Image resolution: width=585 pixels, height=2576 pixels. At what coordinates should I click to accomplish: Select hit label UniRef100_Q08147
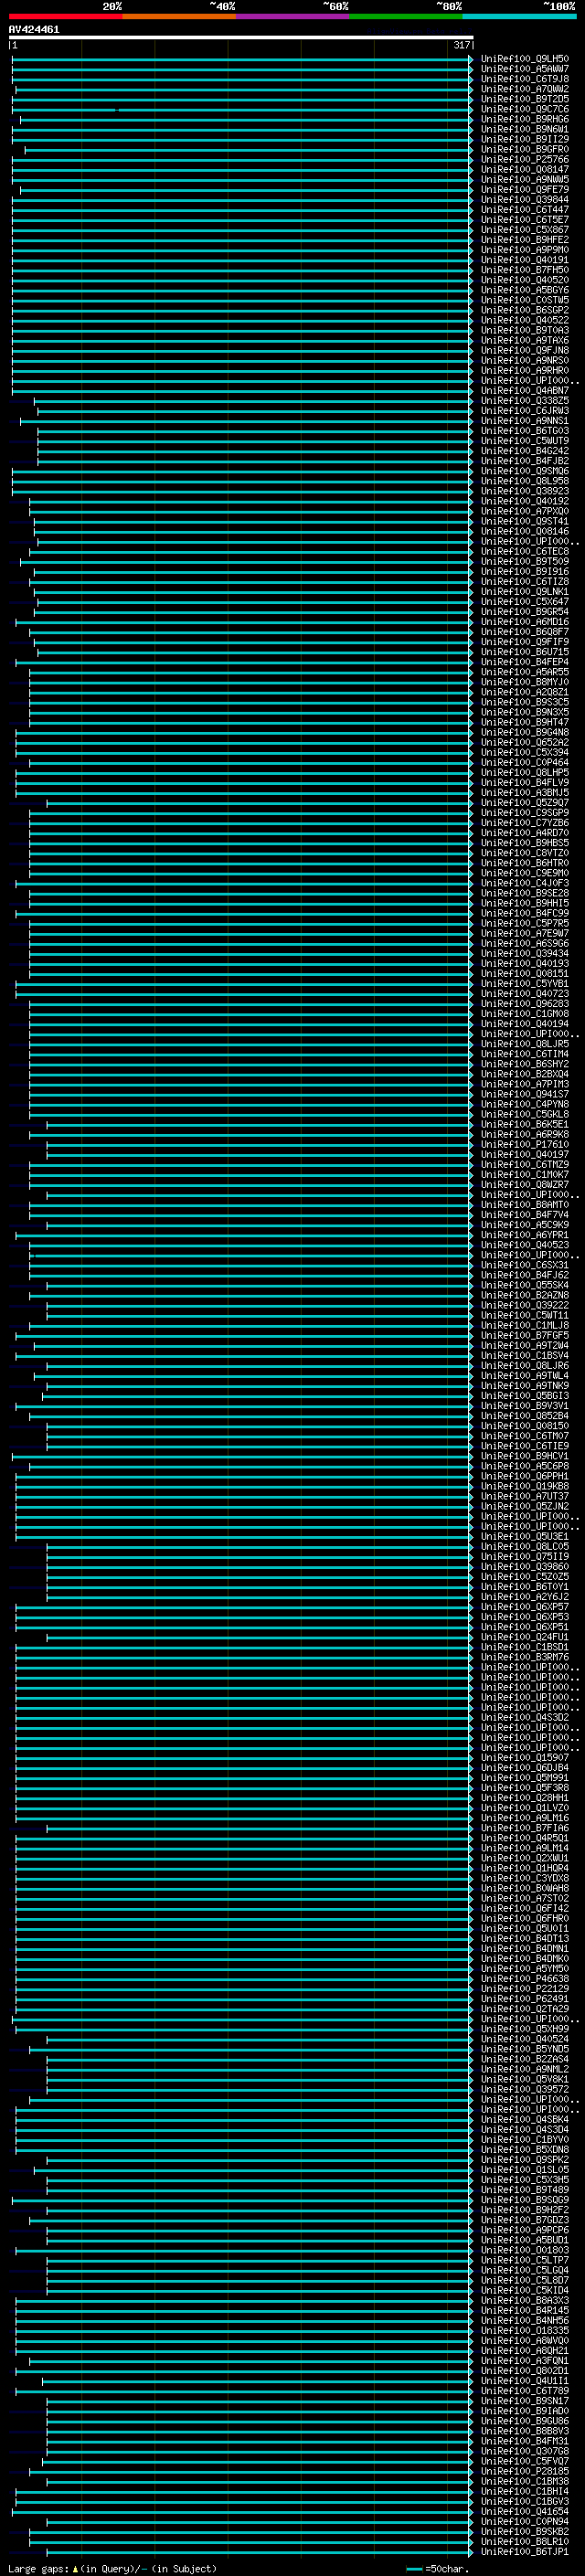coord(525,169)
